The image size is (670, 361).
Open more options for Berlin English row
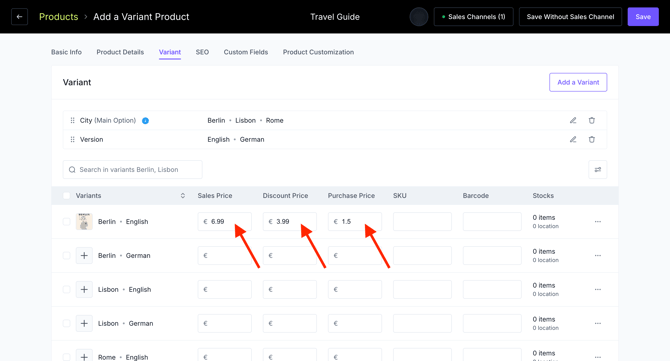(x=598, y=222)
